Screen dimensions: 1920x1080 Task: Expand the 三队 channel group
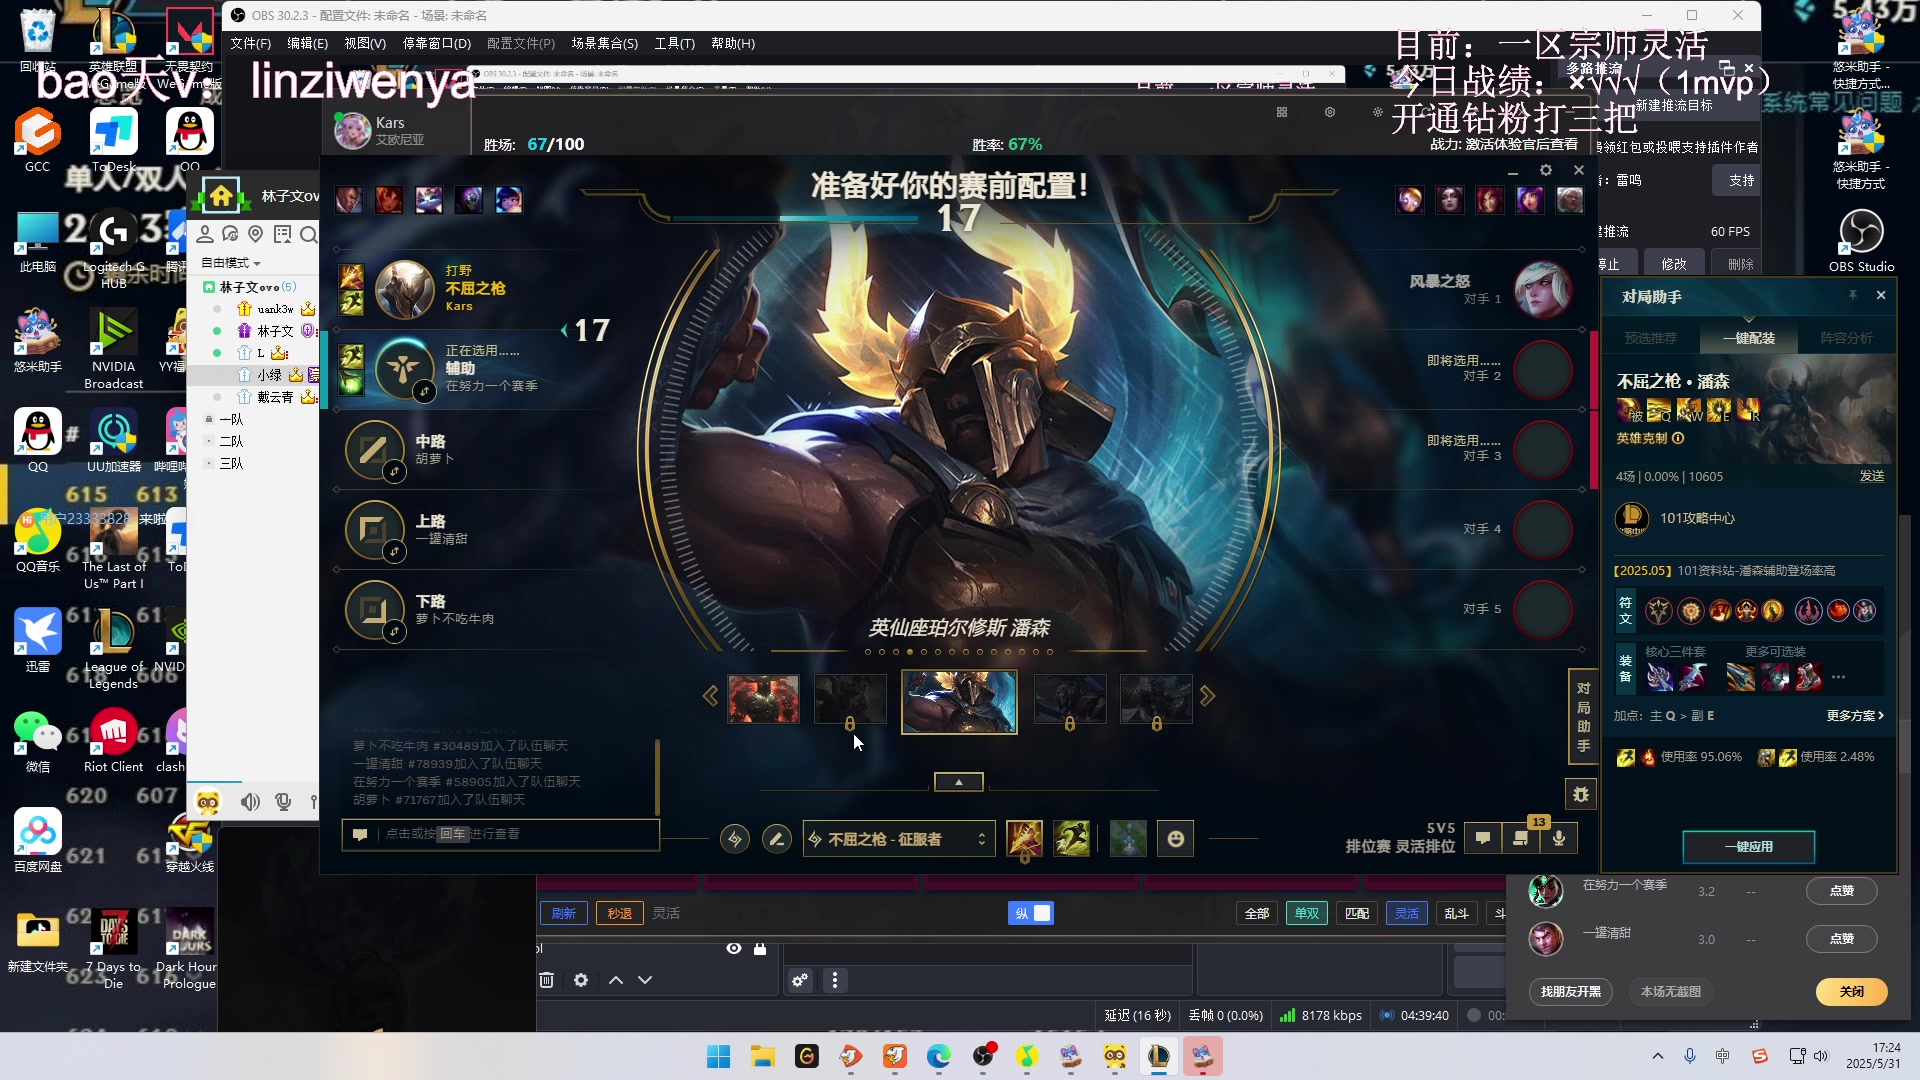click(x=231, y=463)
